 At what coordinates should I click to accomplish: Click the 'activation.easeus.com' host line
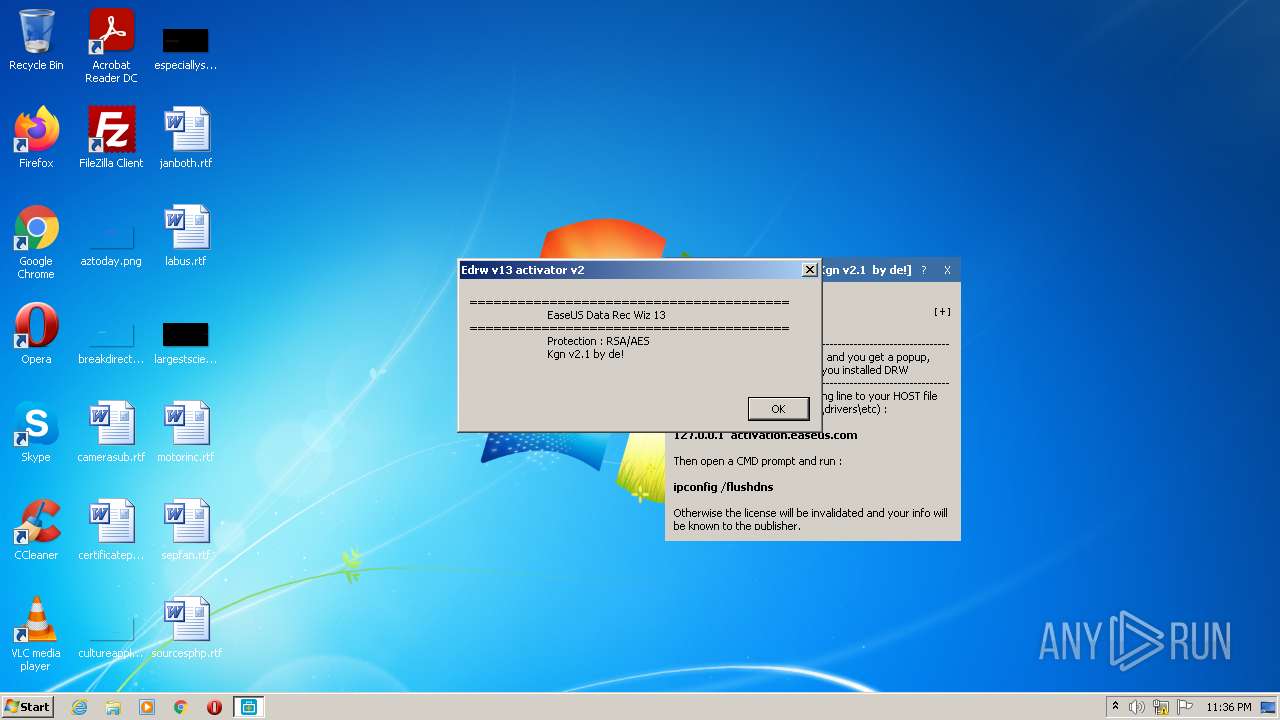(x=765, y=435)
